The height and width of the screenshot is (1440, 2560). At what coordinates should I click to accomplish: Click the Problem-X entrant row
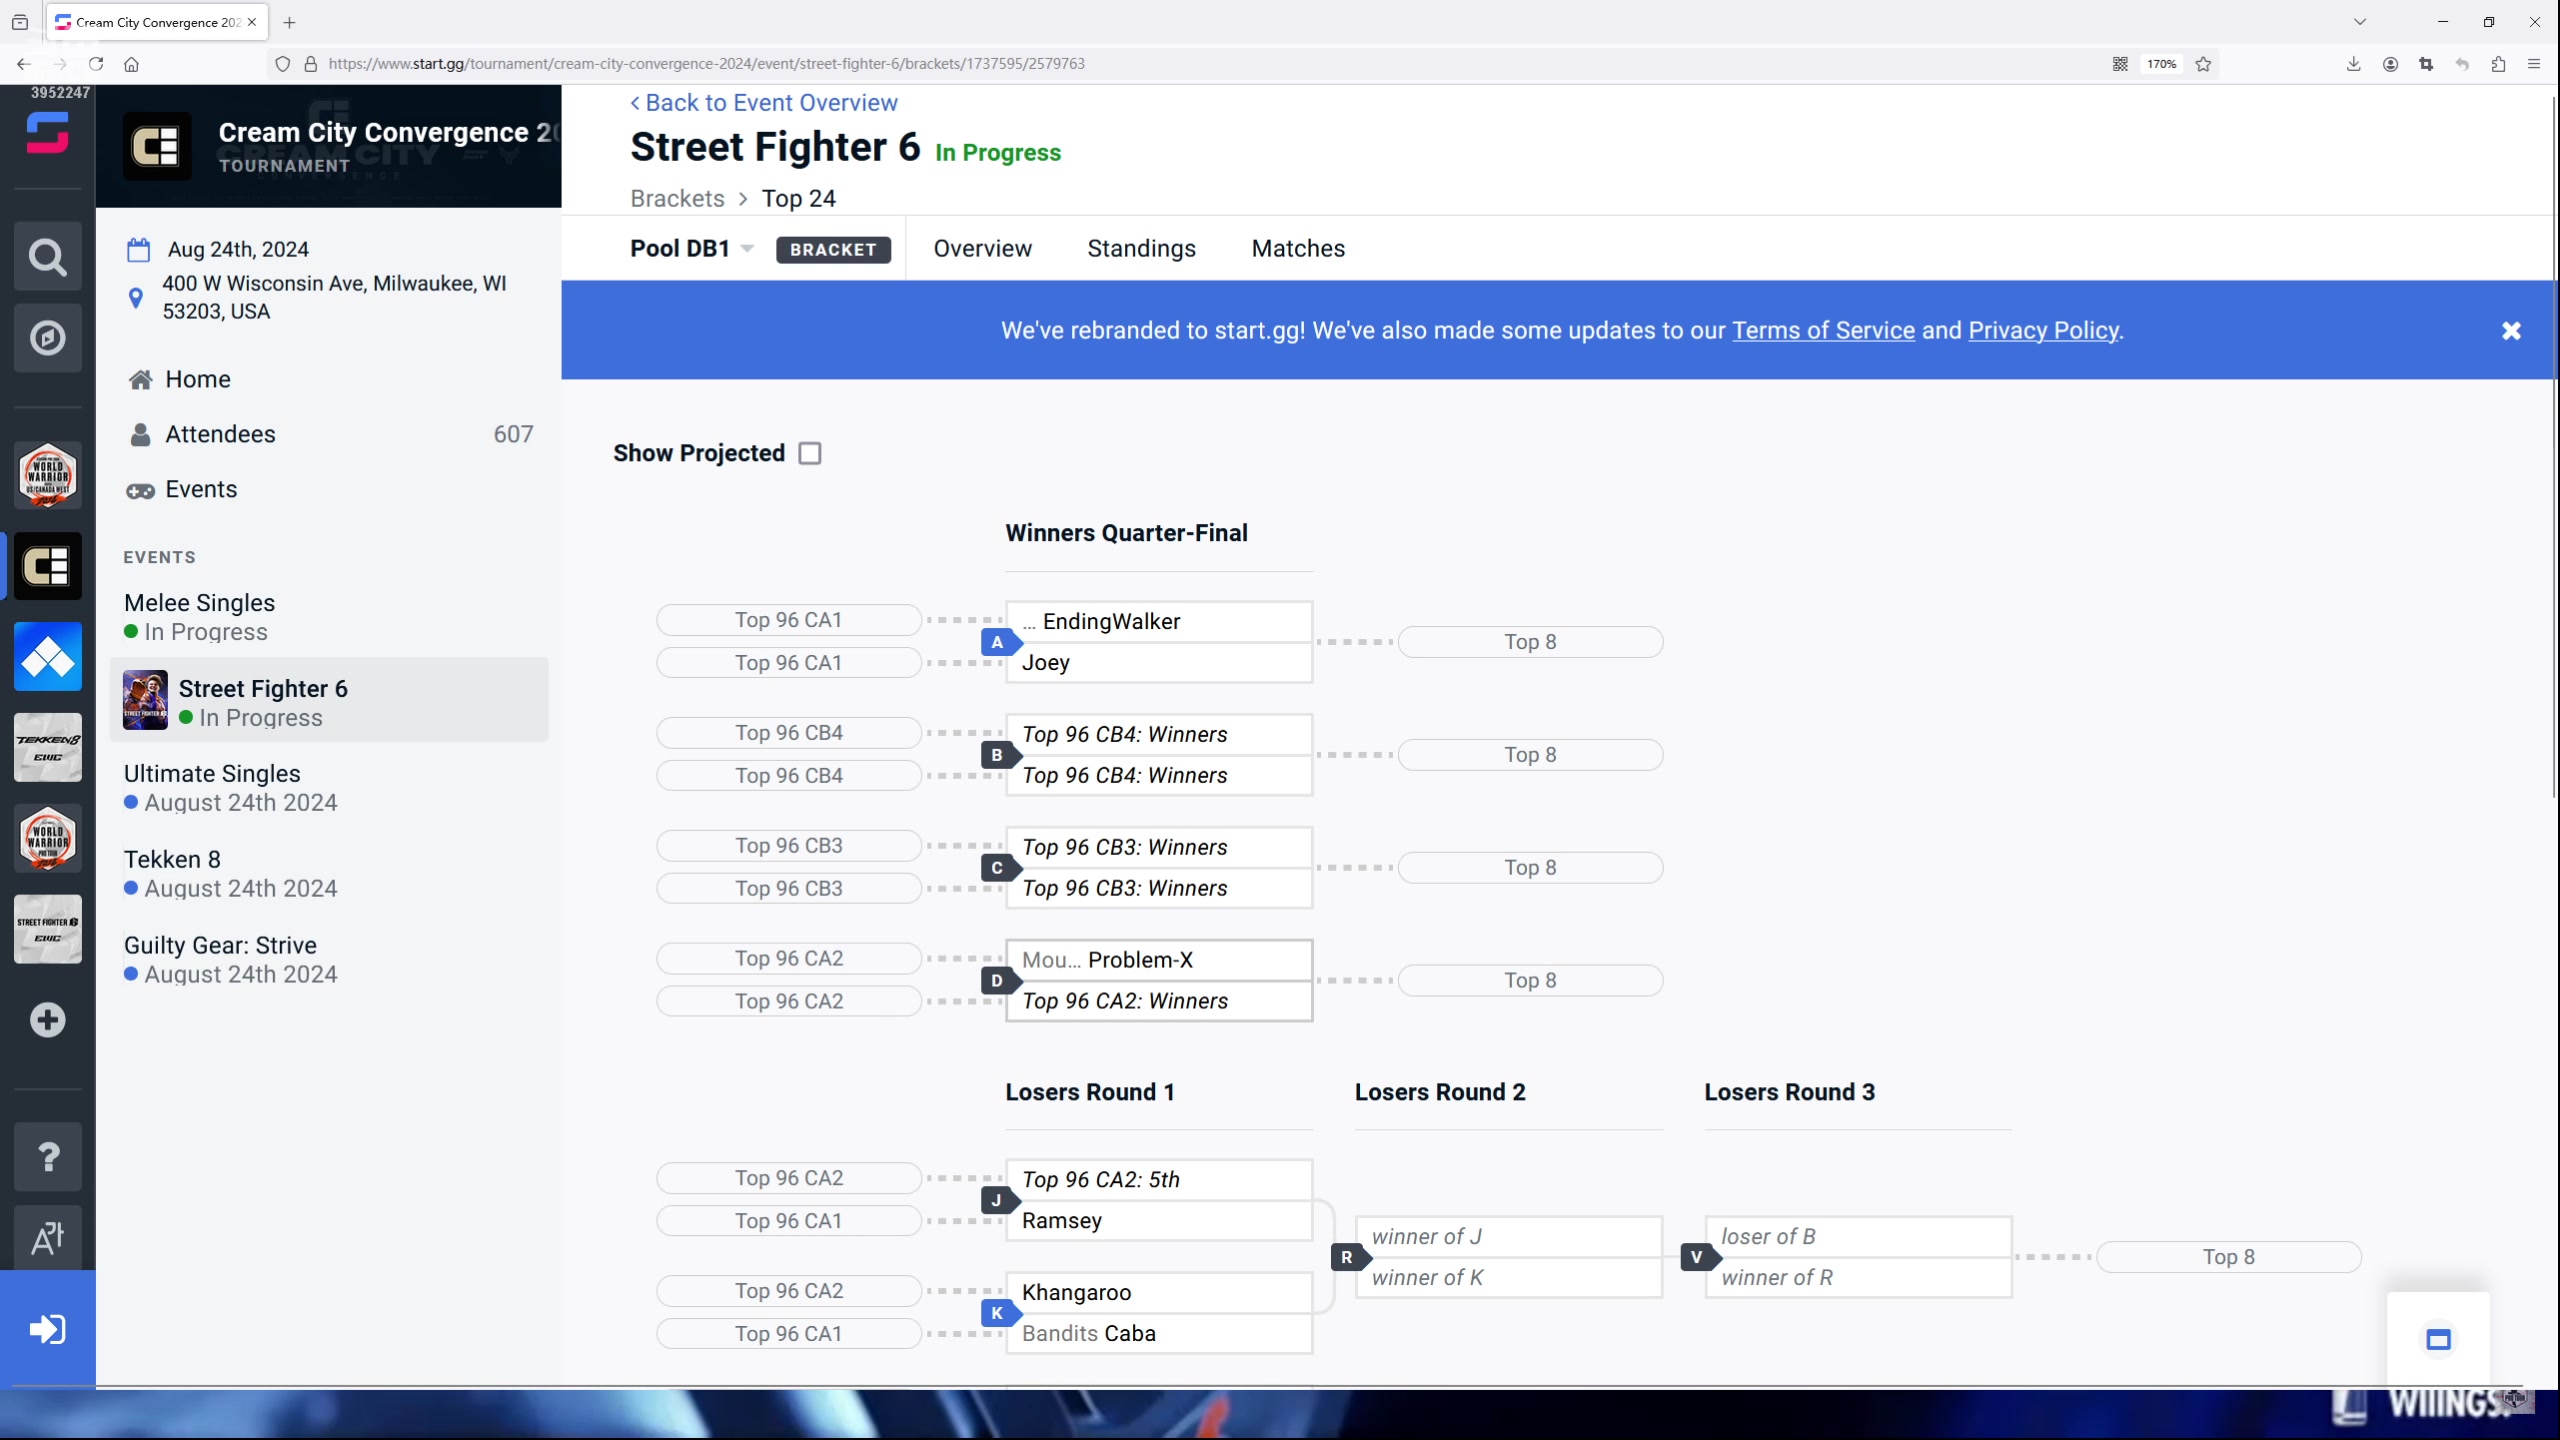(1159, 960)
